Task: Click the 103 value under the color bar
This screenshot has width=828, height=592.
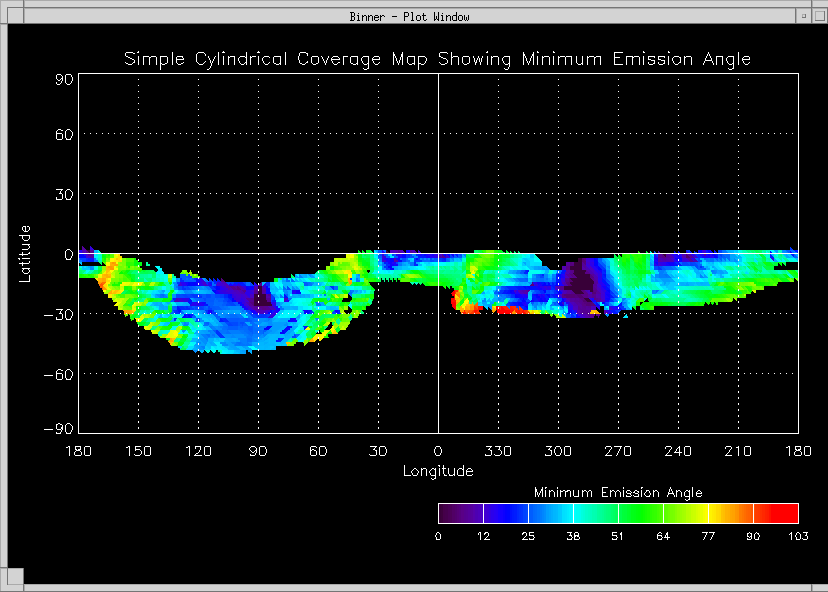Action: (x=797, y=537)
